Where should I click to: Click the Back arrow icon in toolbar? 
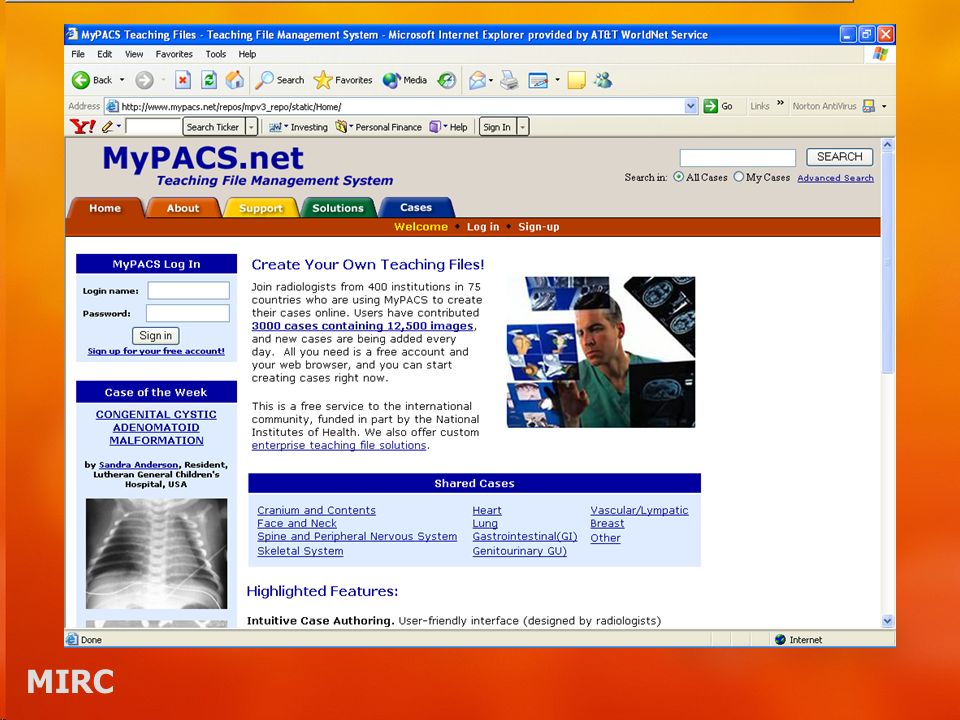(80, 80)
